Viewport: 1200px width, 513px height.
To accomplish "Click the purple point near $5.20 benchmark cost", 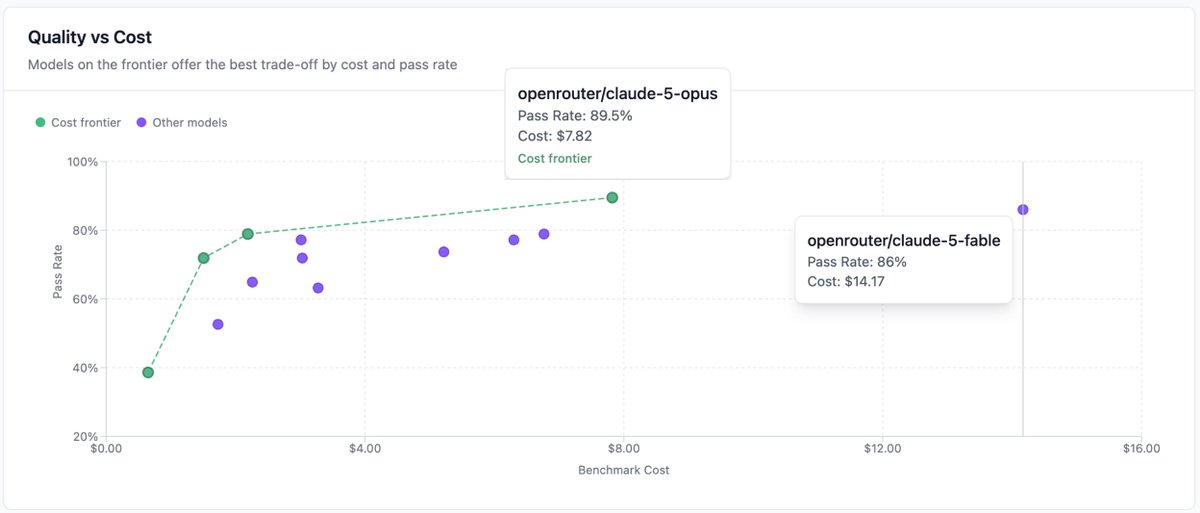I will (x=444, y=251).
